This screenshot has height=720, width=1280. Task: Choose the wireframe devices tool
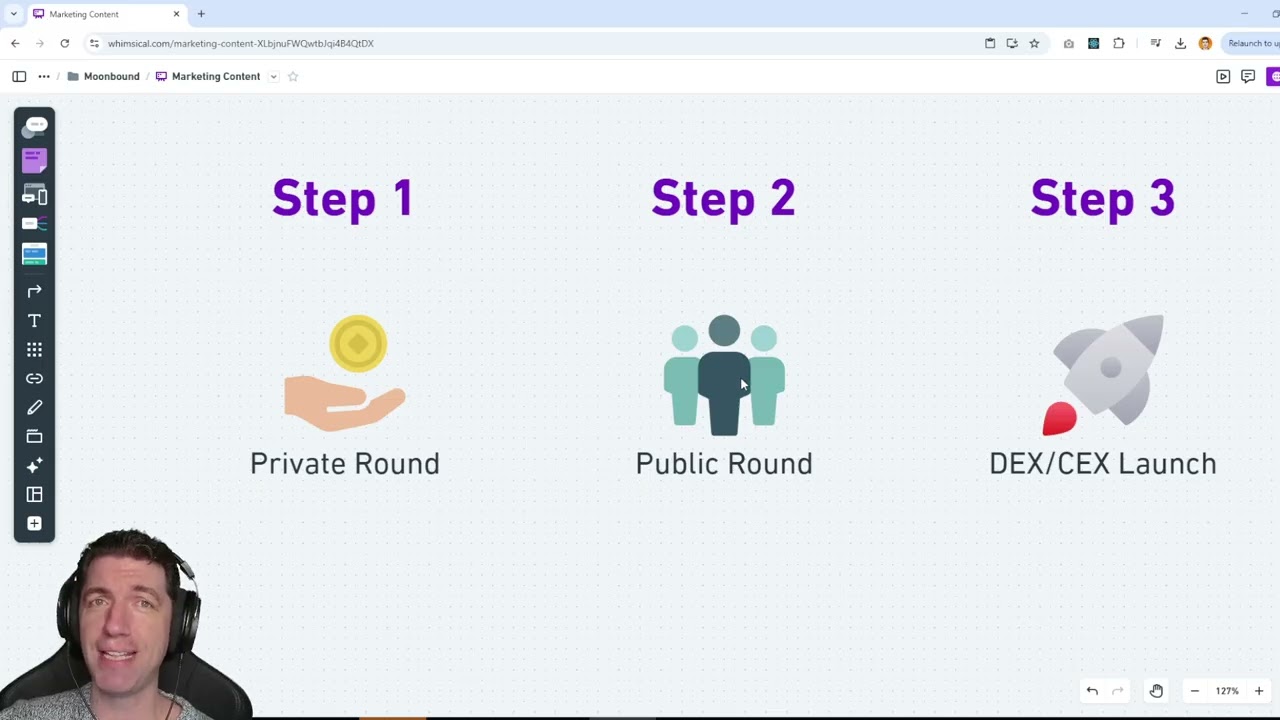[x=35, y=195]
